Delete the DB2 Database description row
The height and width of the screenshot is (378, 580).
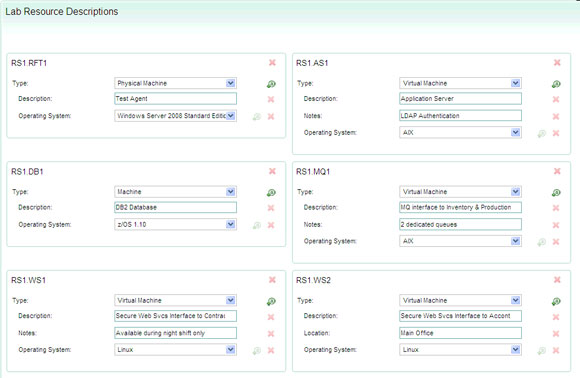[x=271, y=208]
